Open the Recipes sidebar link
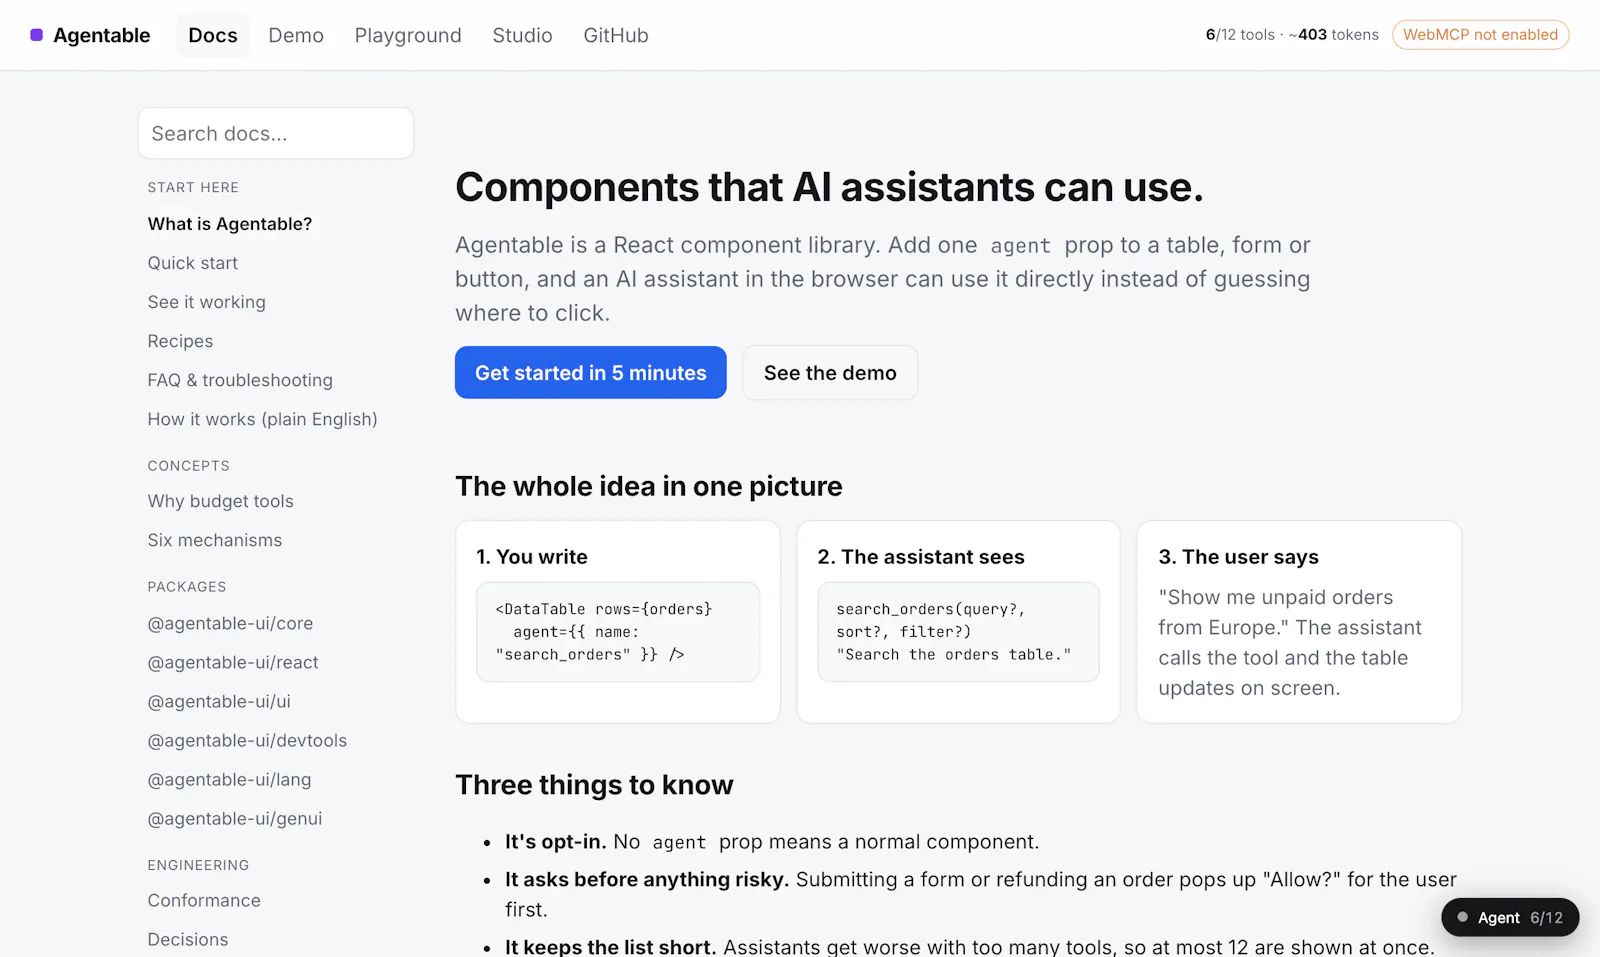1600x957 pixels. pyautogui.click(x=180, y=341)
